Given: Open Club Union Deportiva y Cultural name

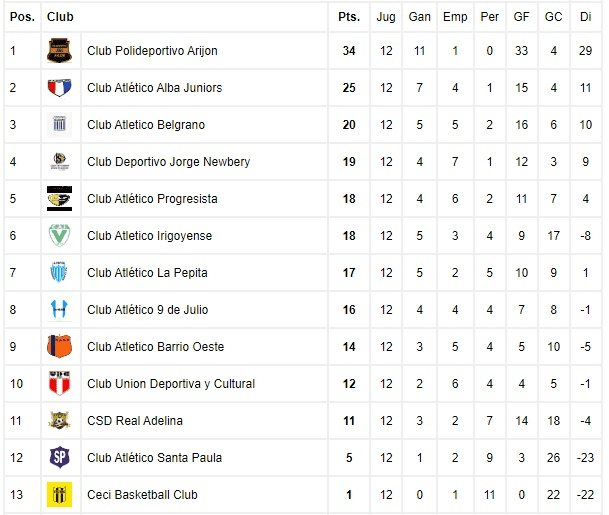Looking at the screenshot, I should (x=171, y=384).
